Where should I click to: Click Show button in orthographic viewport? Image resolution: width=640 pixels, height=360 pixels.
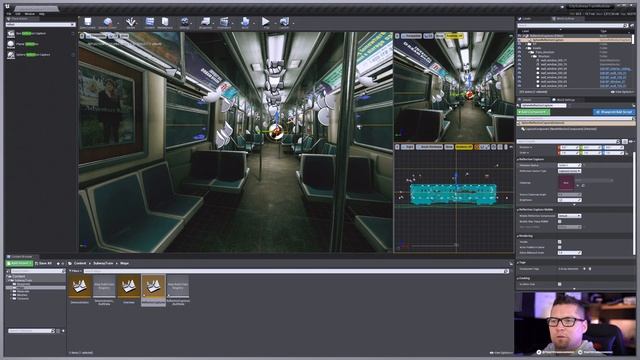click(449, 147)
